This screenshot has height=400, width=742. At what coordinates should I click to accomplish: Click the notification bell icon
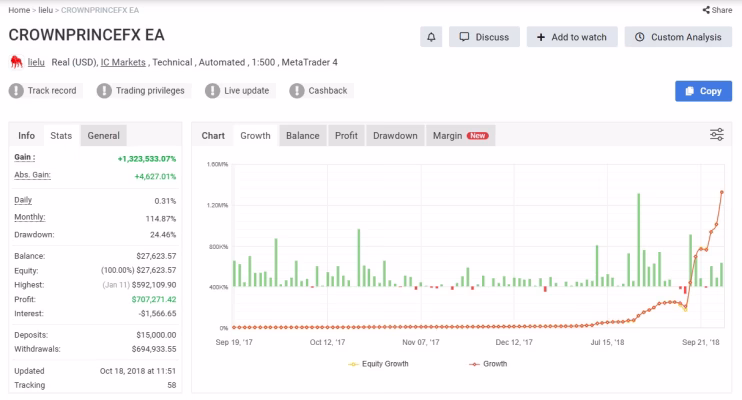tap(431, 37)
